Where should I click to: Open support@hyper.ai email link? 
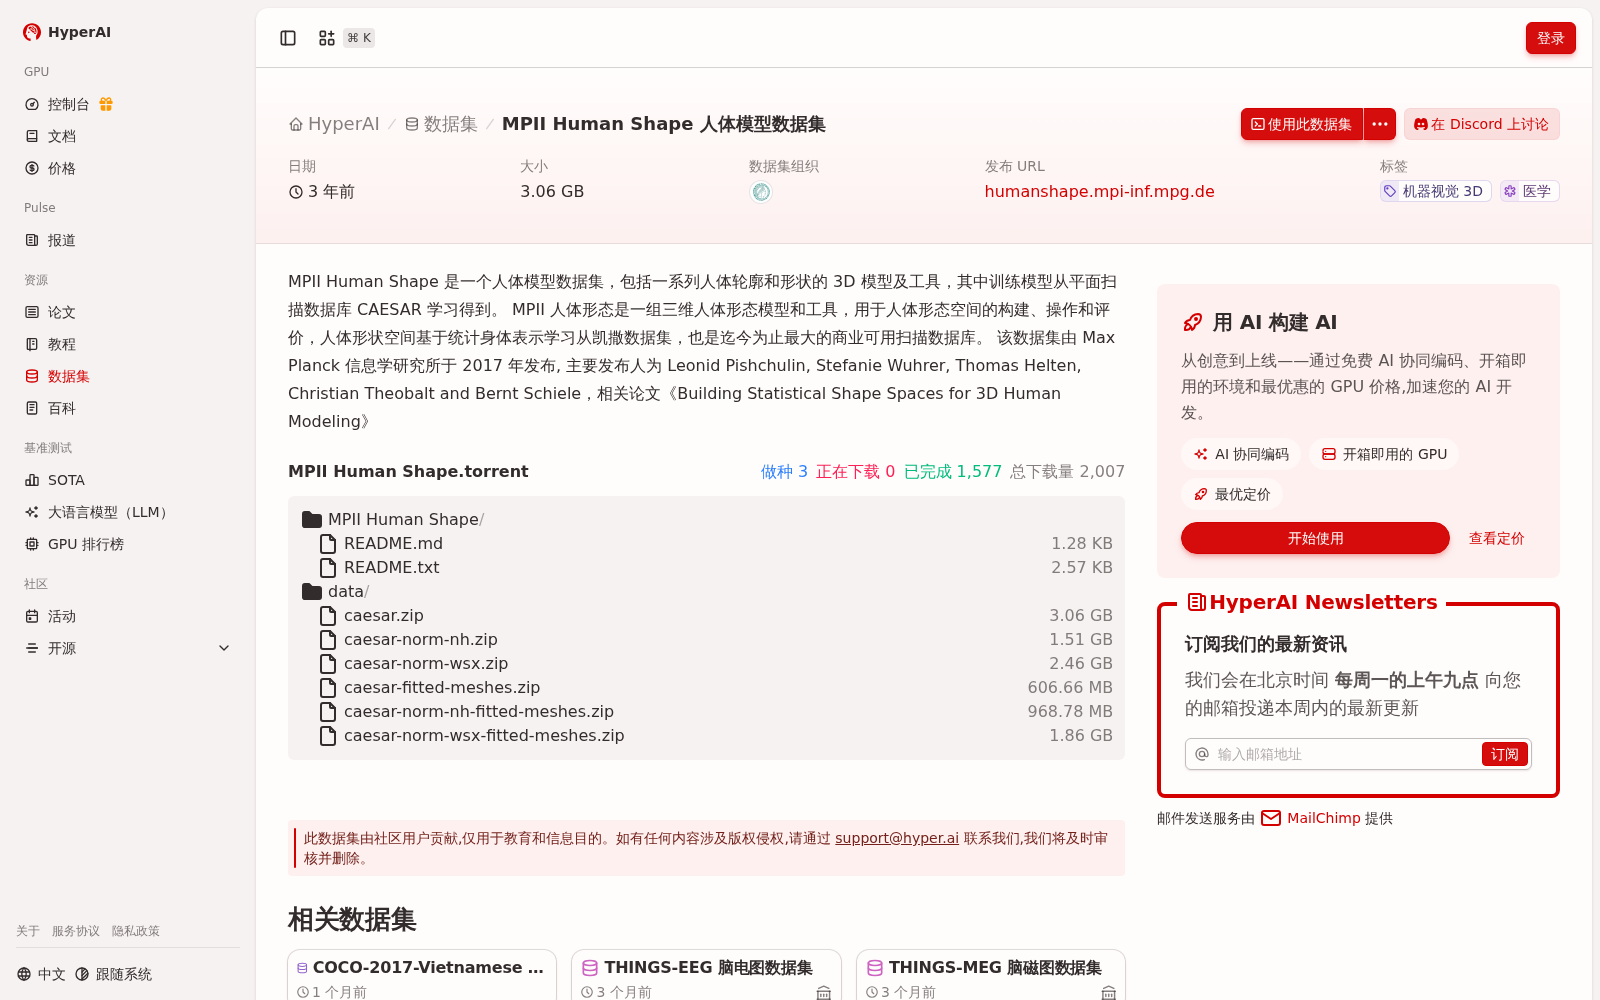897,838
